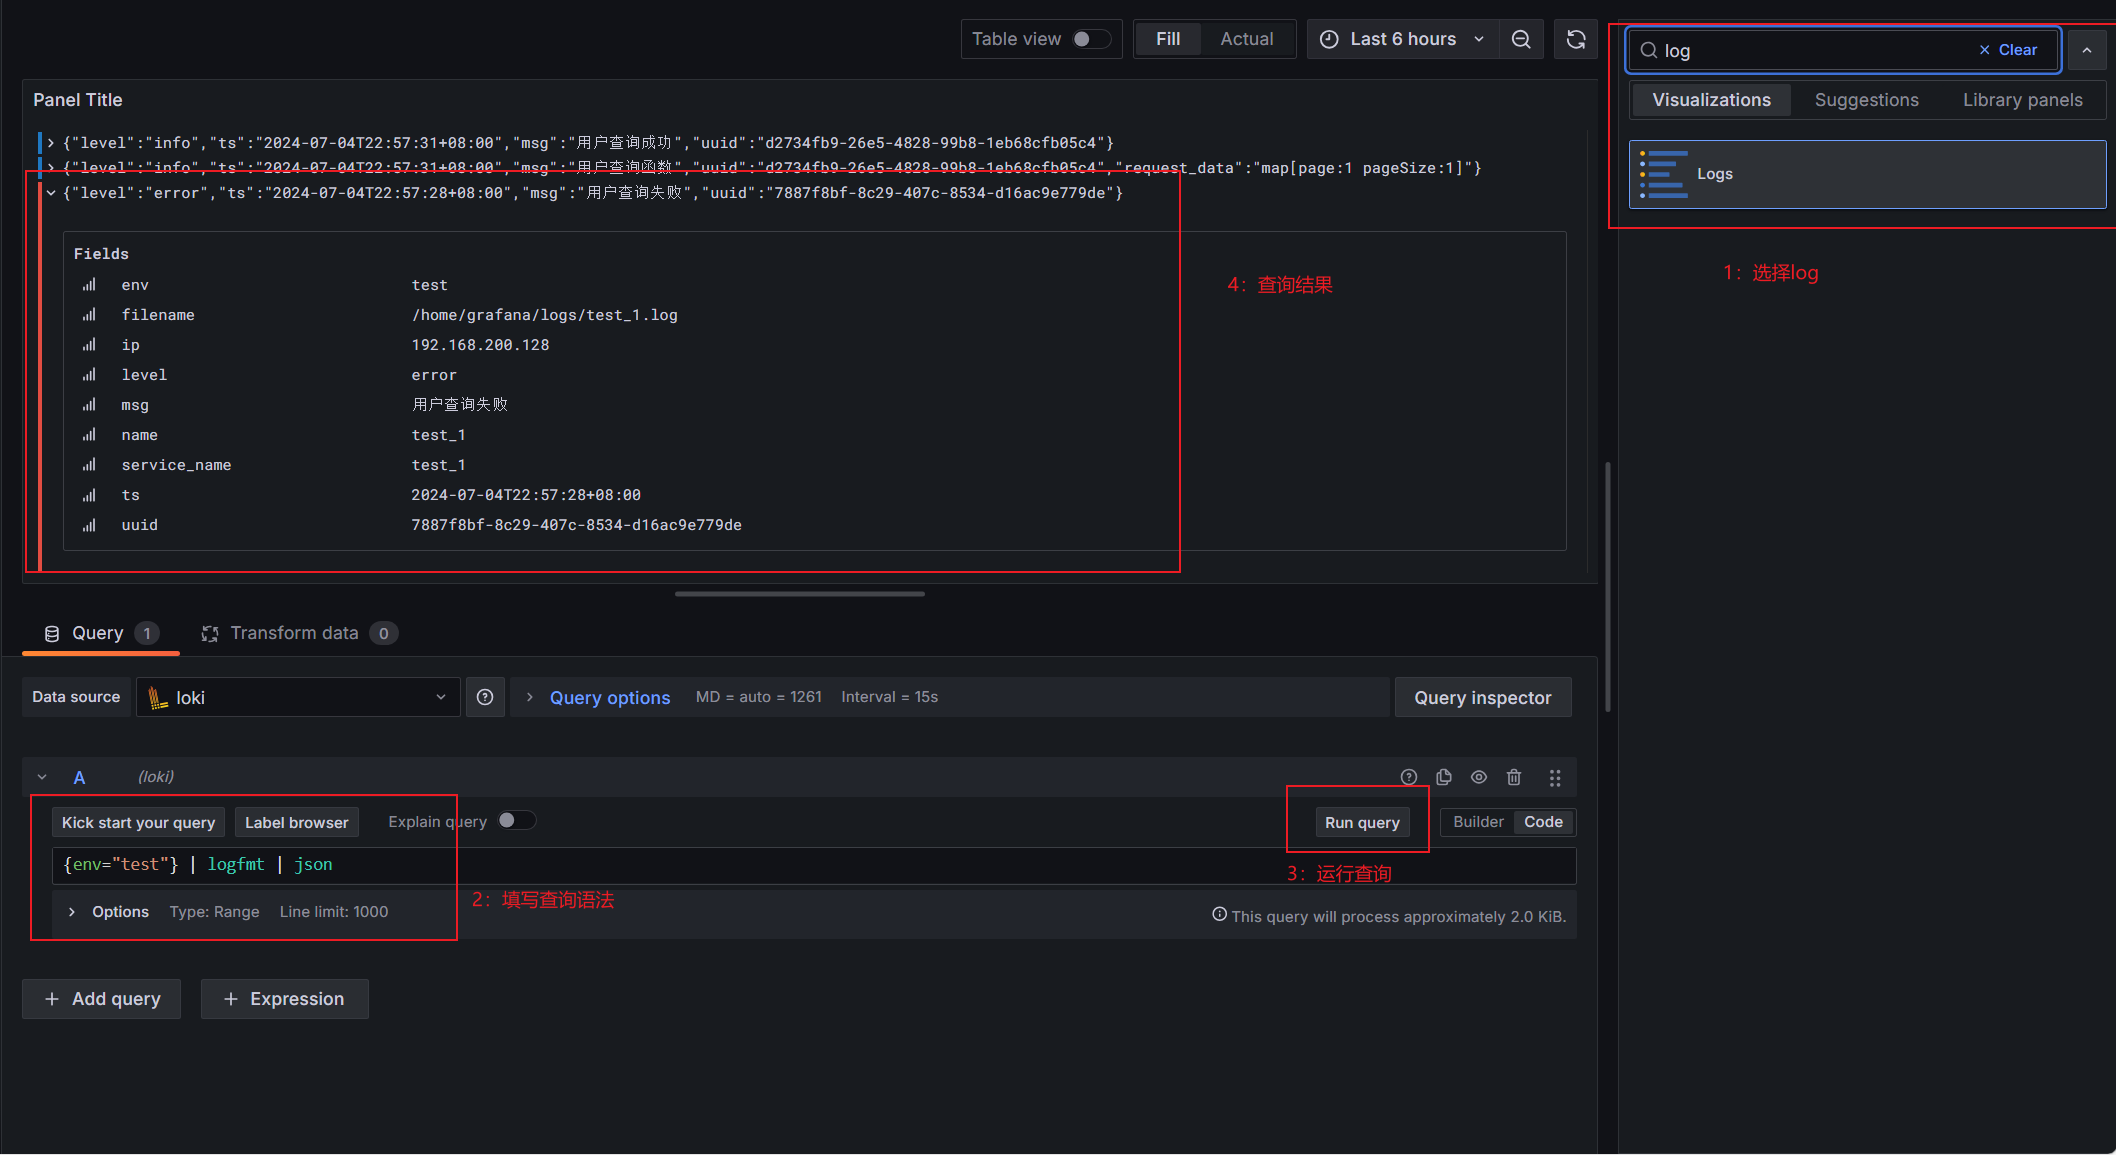Click the panel resize handle bar
The image size is (2116, 1155).
click(x=799, y=594)
